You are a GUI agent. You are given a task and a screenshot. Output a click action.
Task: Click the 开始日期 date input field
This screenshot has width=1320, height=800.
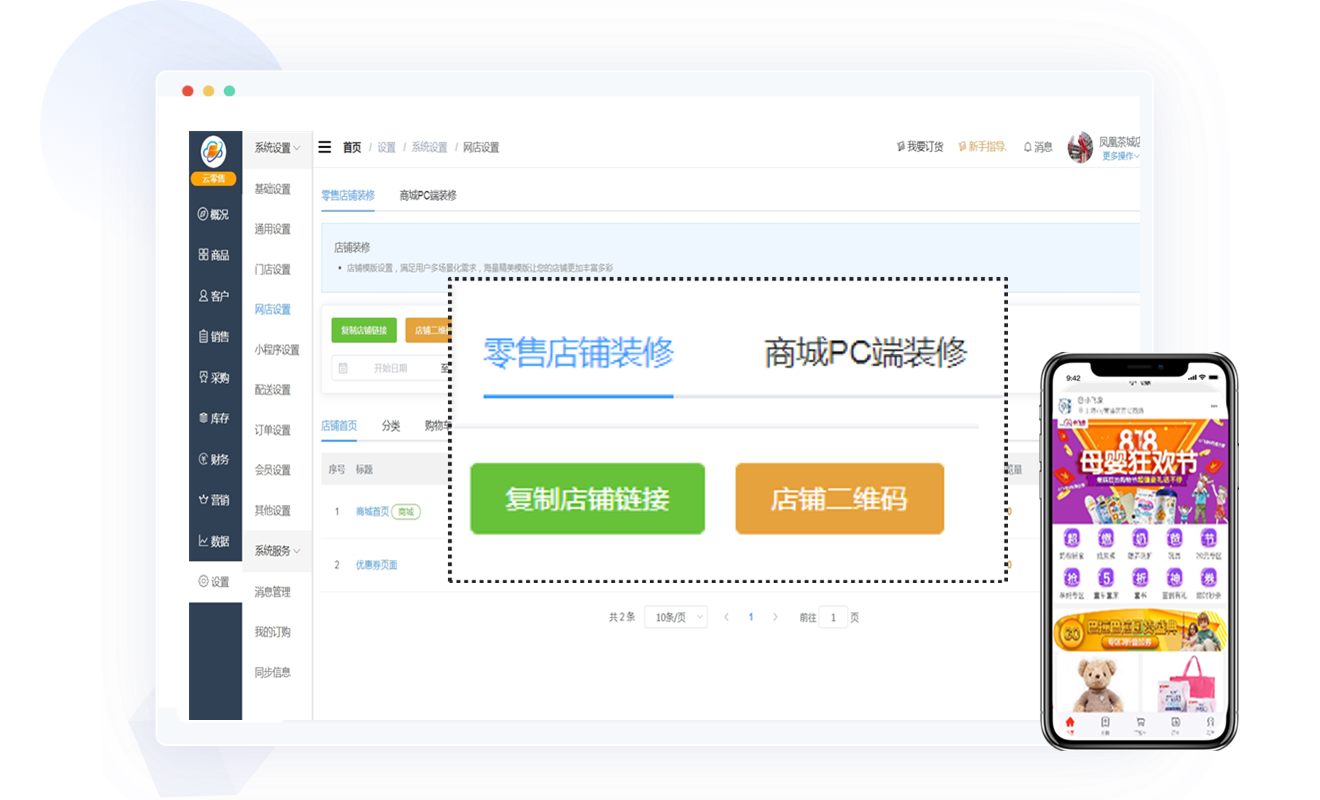click(x=390, y=368)
